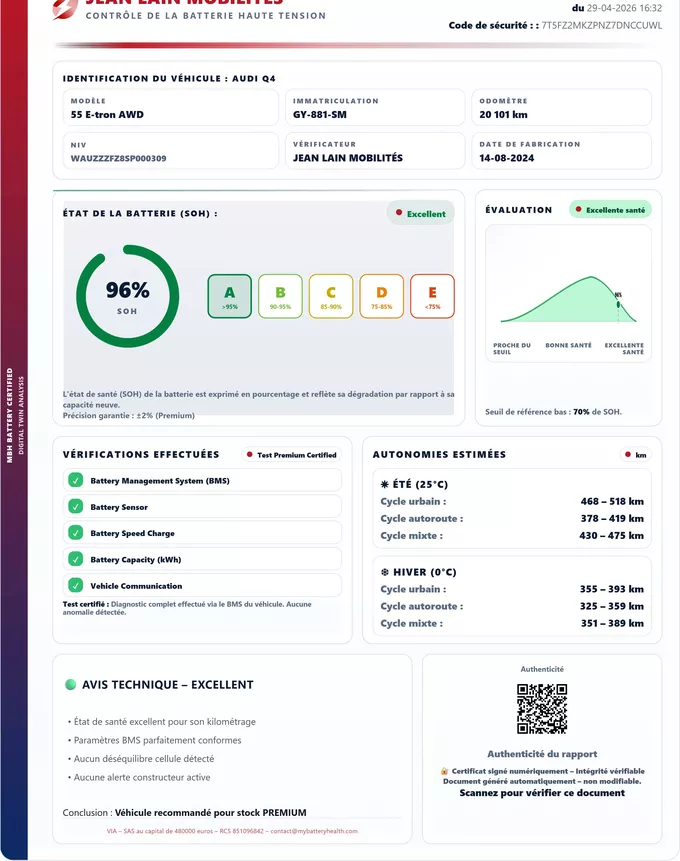
Task: Select the grade A >95% box
Action: click(230, 297)
